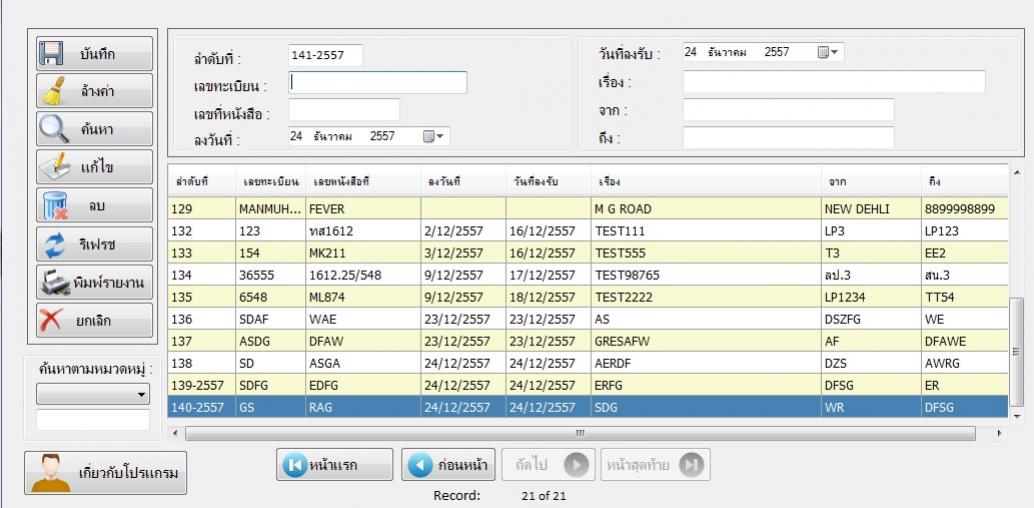The image size is (1034, 508).
Task: Expand the ค้นหาตามหมวดหมู่ category combo box
Action: [93, 395]
